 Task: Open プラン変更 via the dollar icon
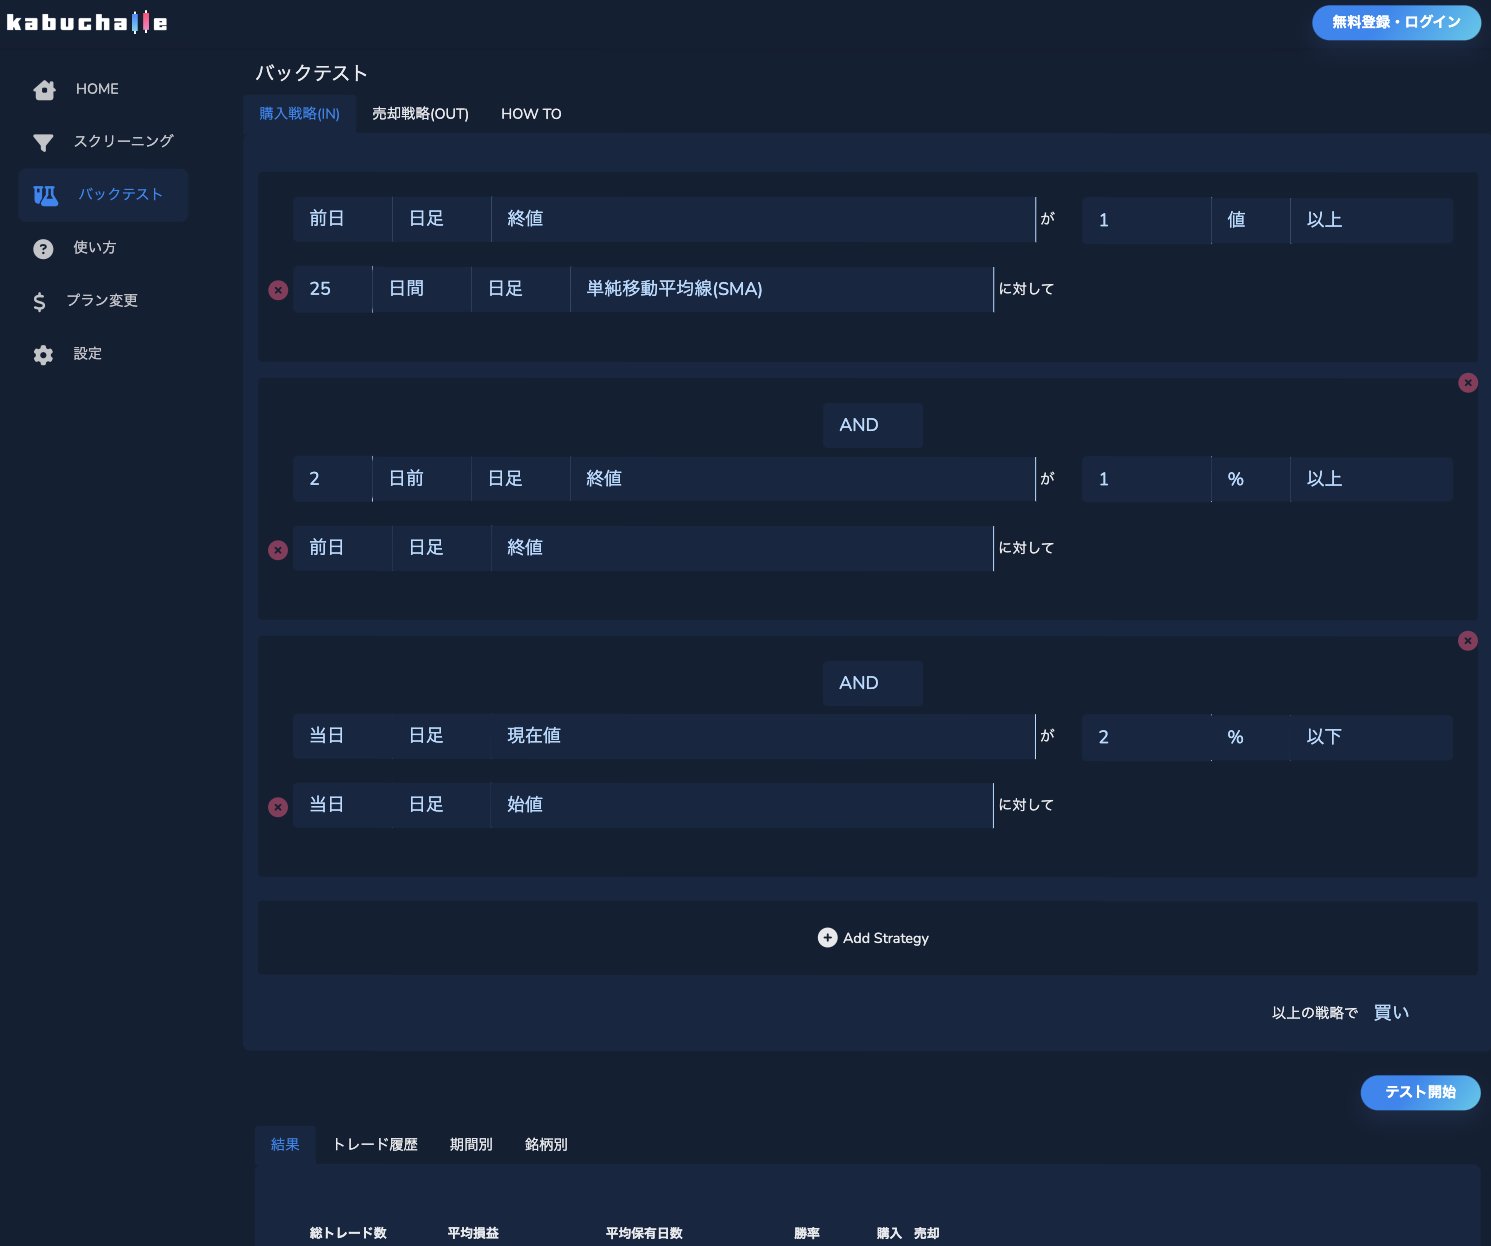[39, 302]
